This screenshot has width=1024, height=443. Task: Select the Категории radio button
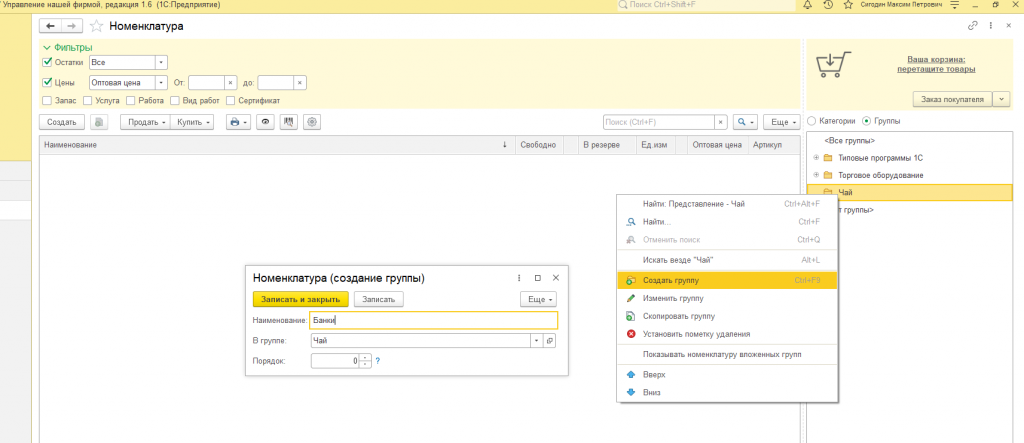812,121
